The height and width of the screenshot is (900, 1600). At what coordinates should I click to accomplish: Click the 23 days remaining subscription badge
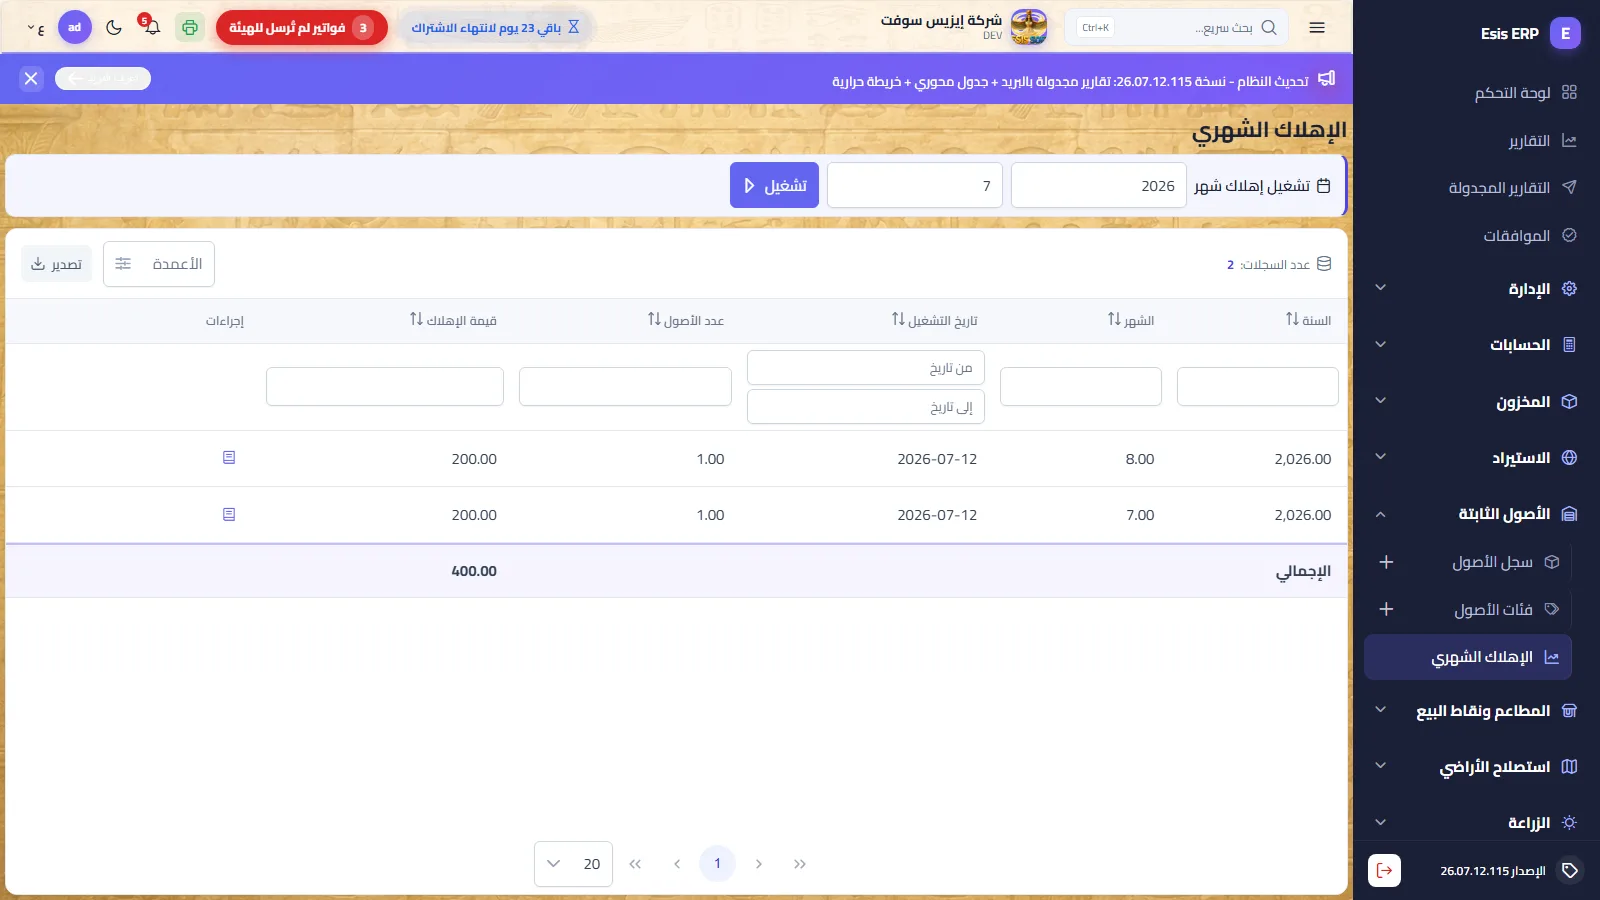[496, 27]
